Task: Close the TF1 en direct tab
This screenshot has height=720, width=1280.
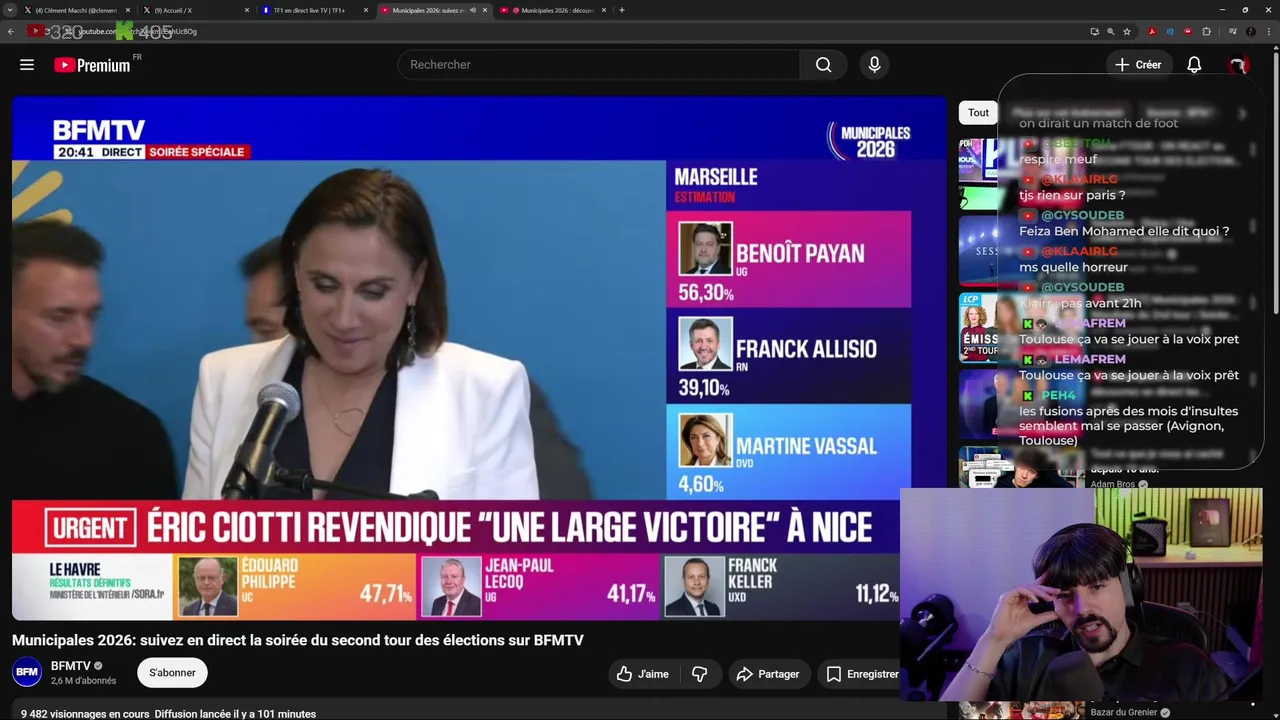Action: pos(366,10)
